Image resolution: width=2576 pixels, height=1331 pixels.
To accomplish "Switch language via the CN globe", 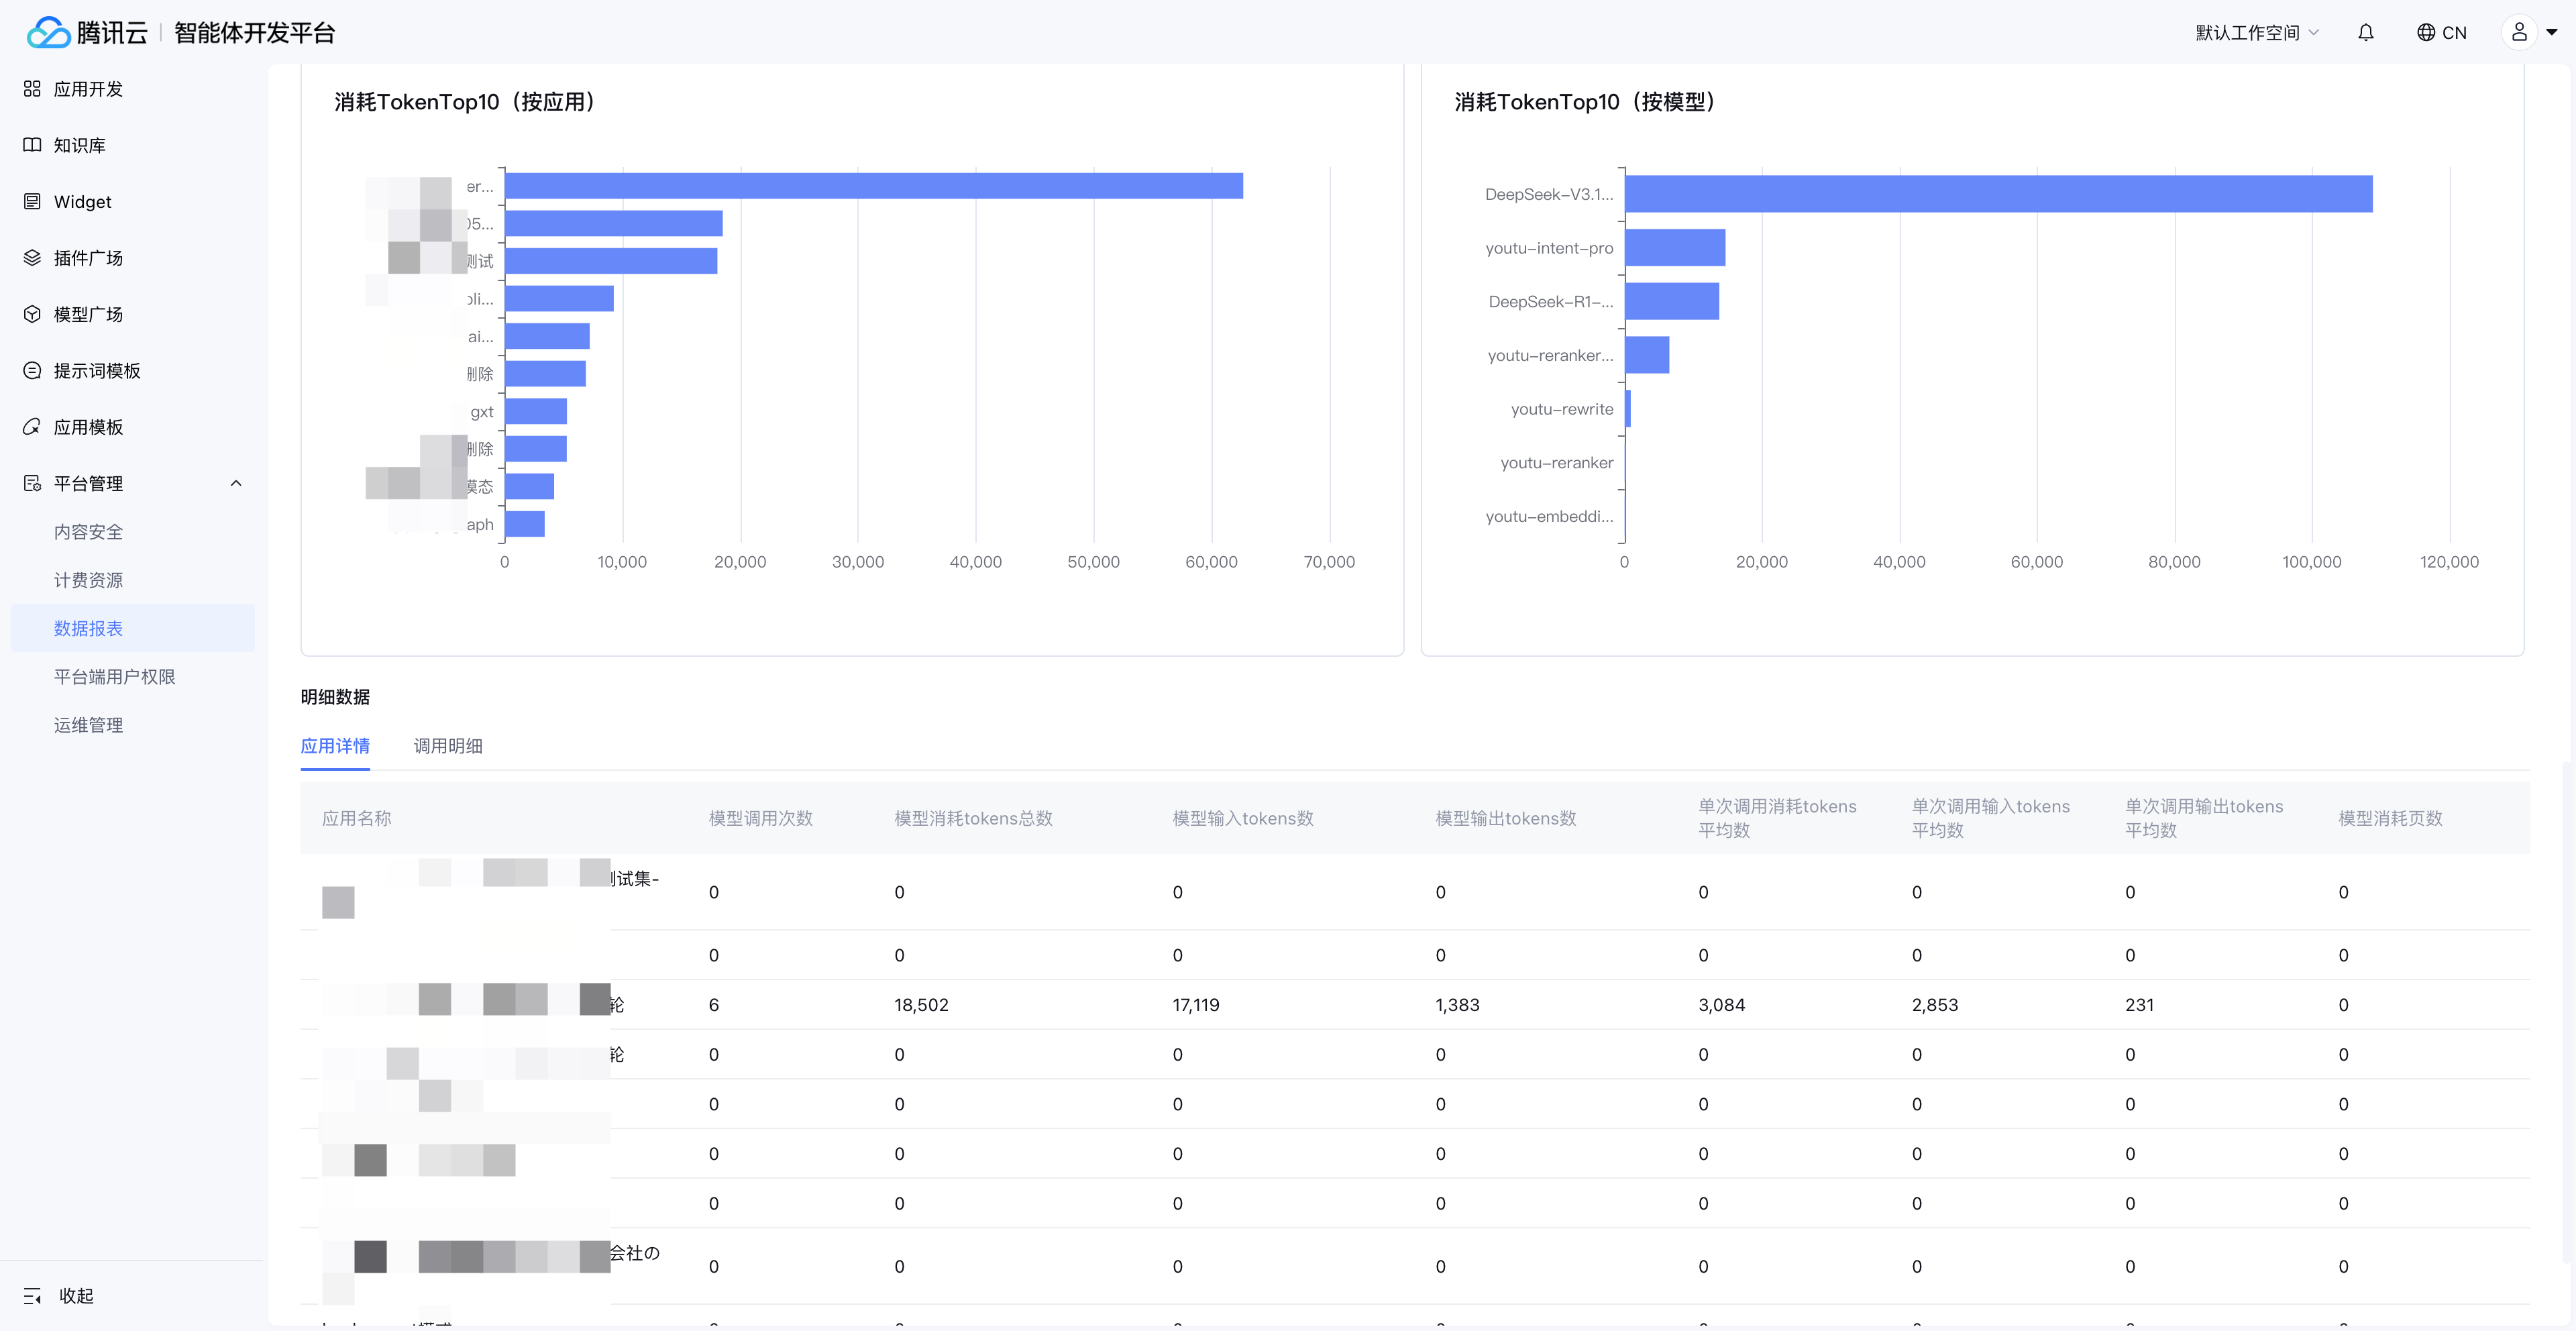I will point(2441,33).
